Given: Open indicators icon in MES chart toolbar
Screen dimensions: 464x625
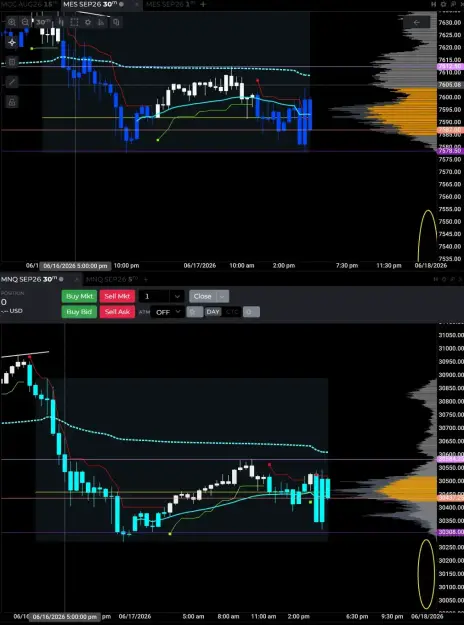Looking at the screenshot, I should [x=101, y=22].
